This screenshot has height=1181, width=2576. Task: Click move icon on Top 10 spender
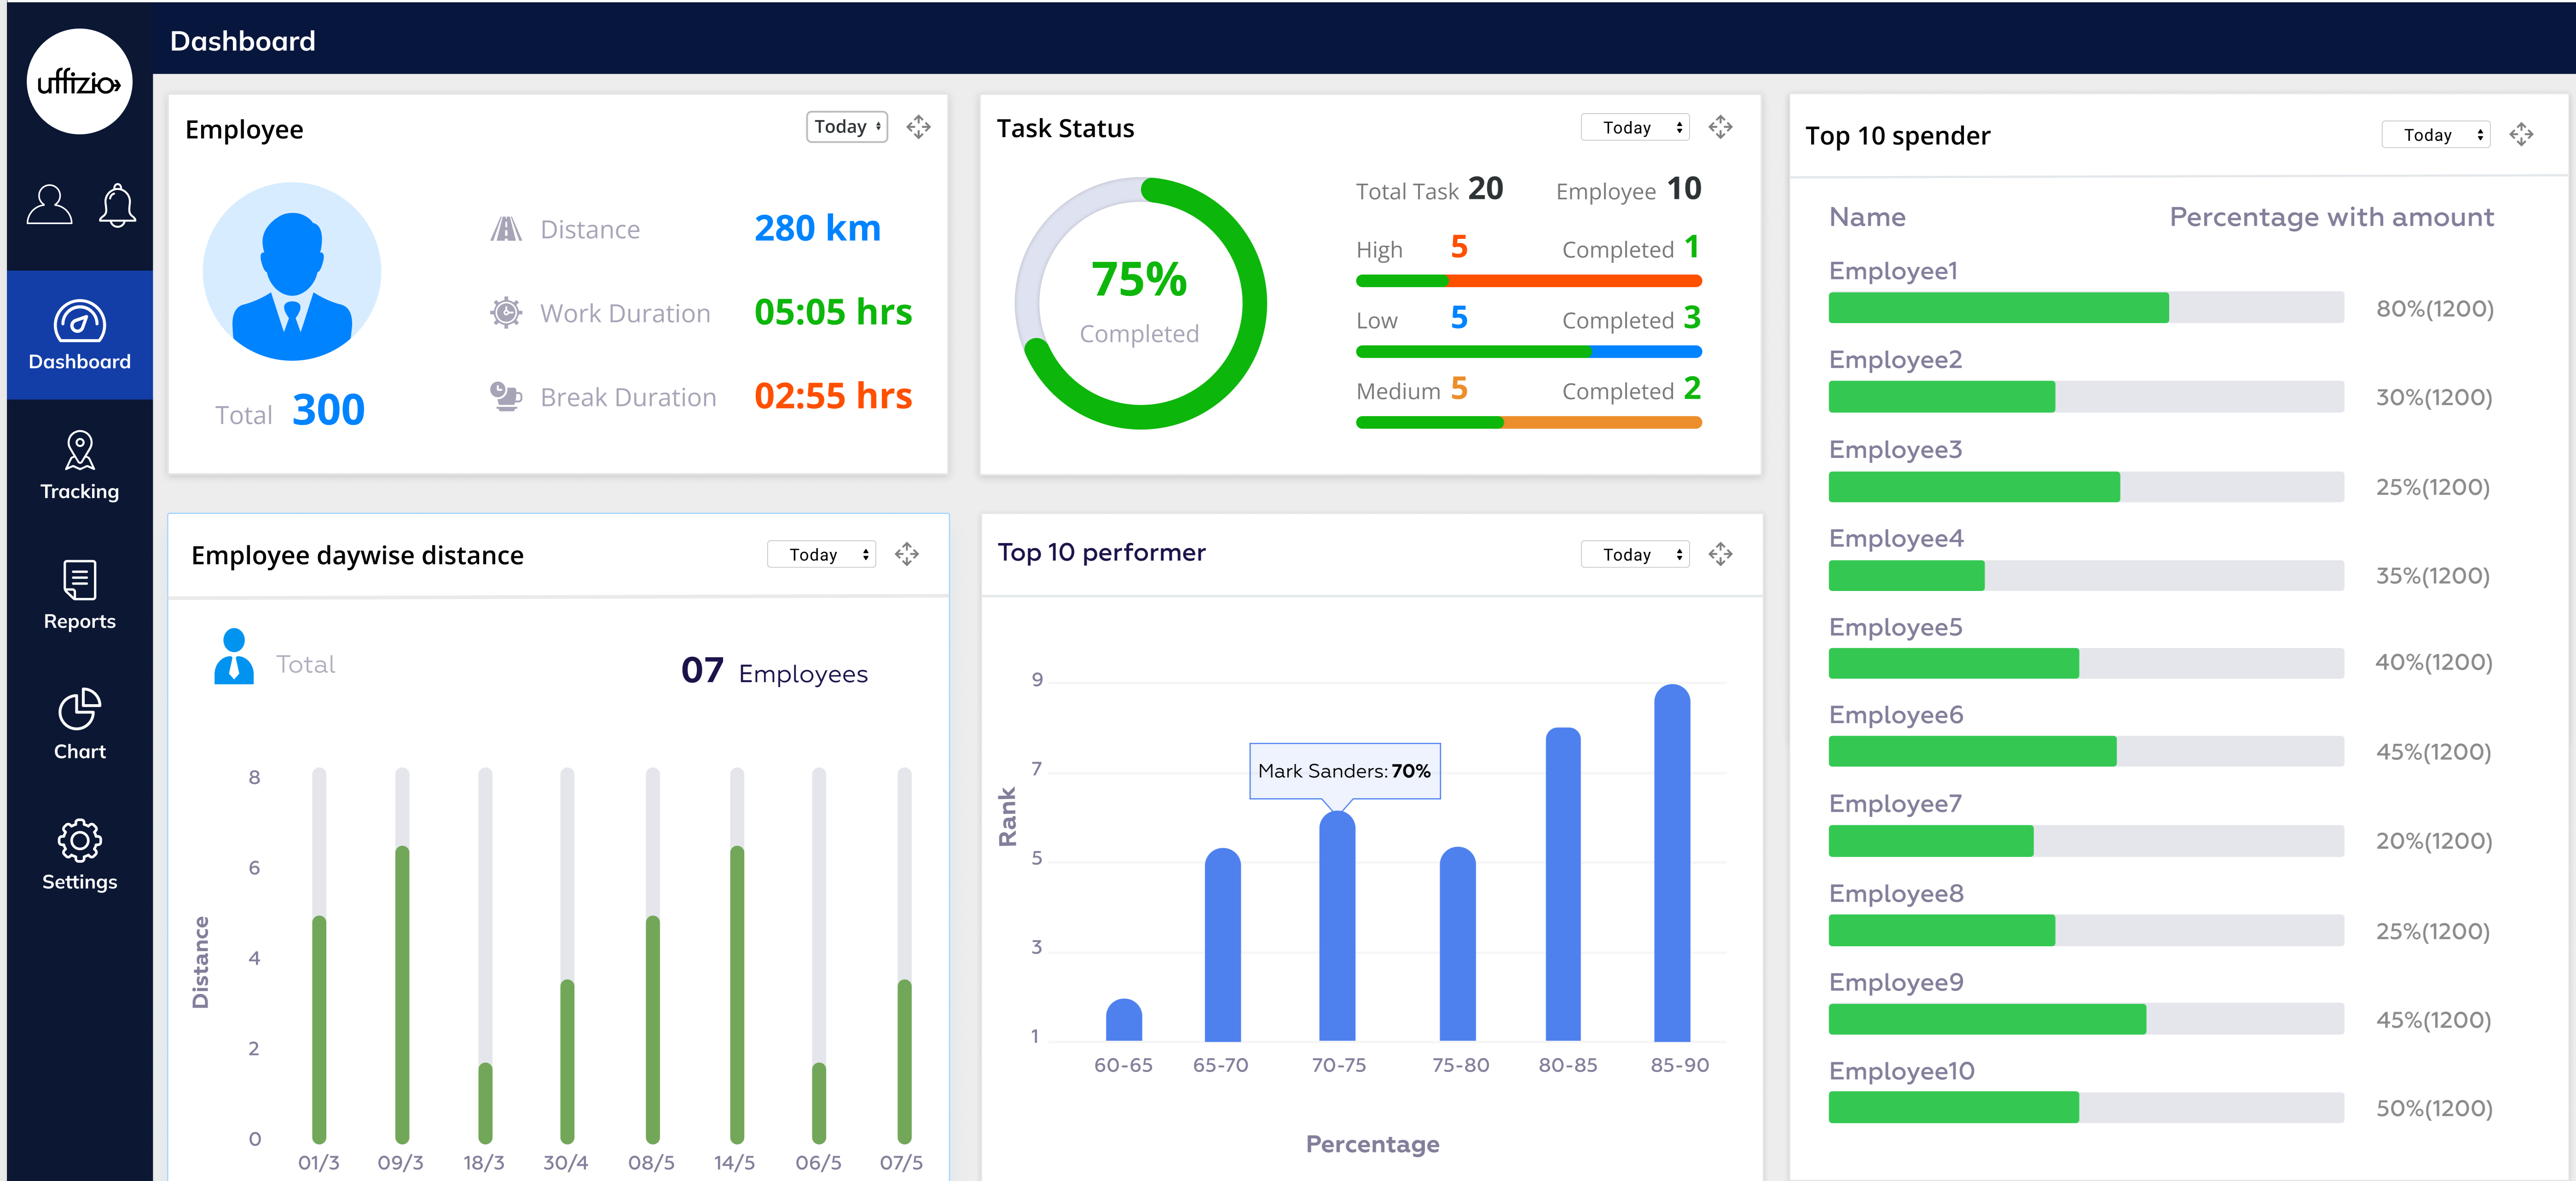[x=2521, y=135]
